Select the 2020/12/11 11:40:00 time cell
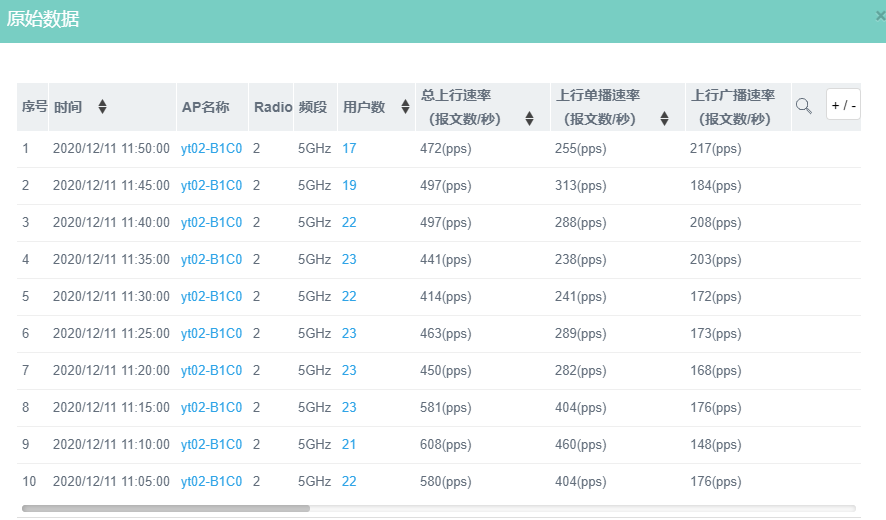Image resolution: width=886 pixels, height=520 pixels. [111, 223]
